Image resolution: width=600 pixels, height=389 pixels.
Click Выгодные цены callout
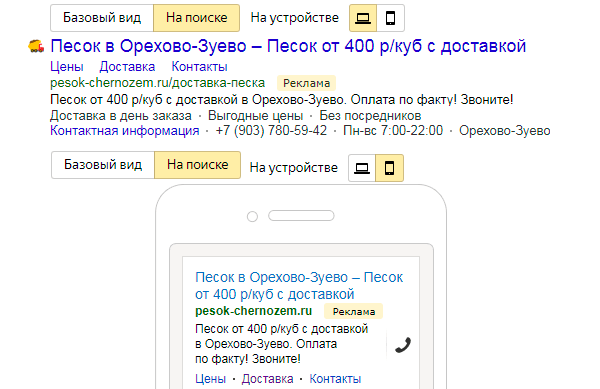pos(256,116)
